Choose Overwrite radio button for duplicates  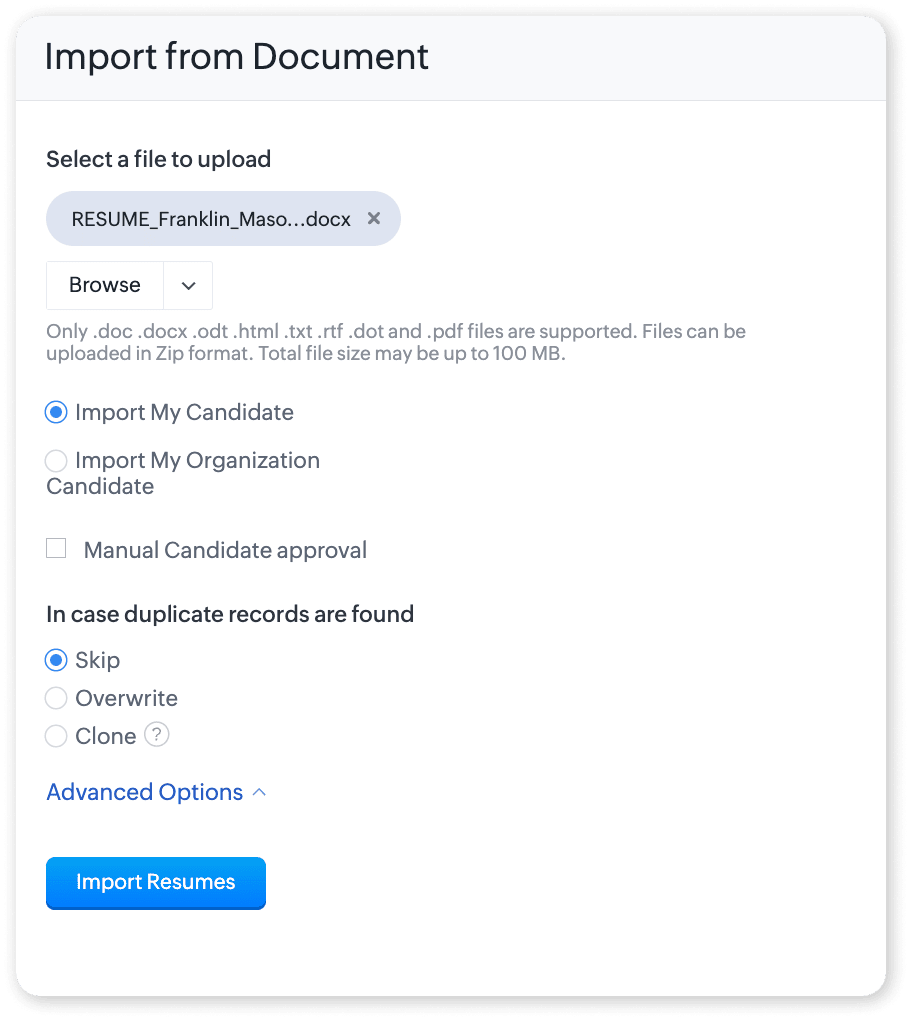coord(56,698)
